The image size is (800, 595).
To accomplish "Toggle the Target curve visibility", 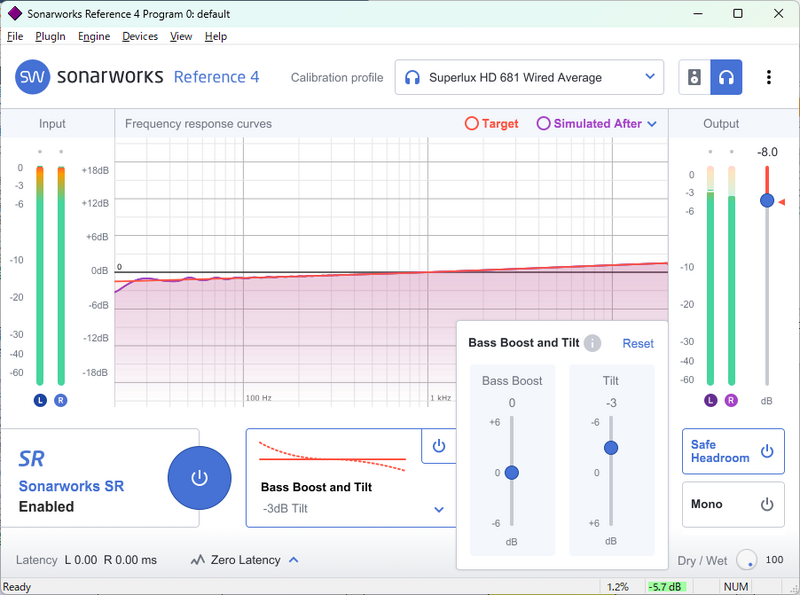I will [491, 123].
